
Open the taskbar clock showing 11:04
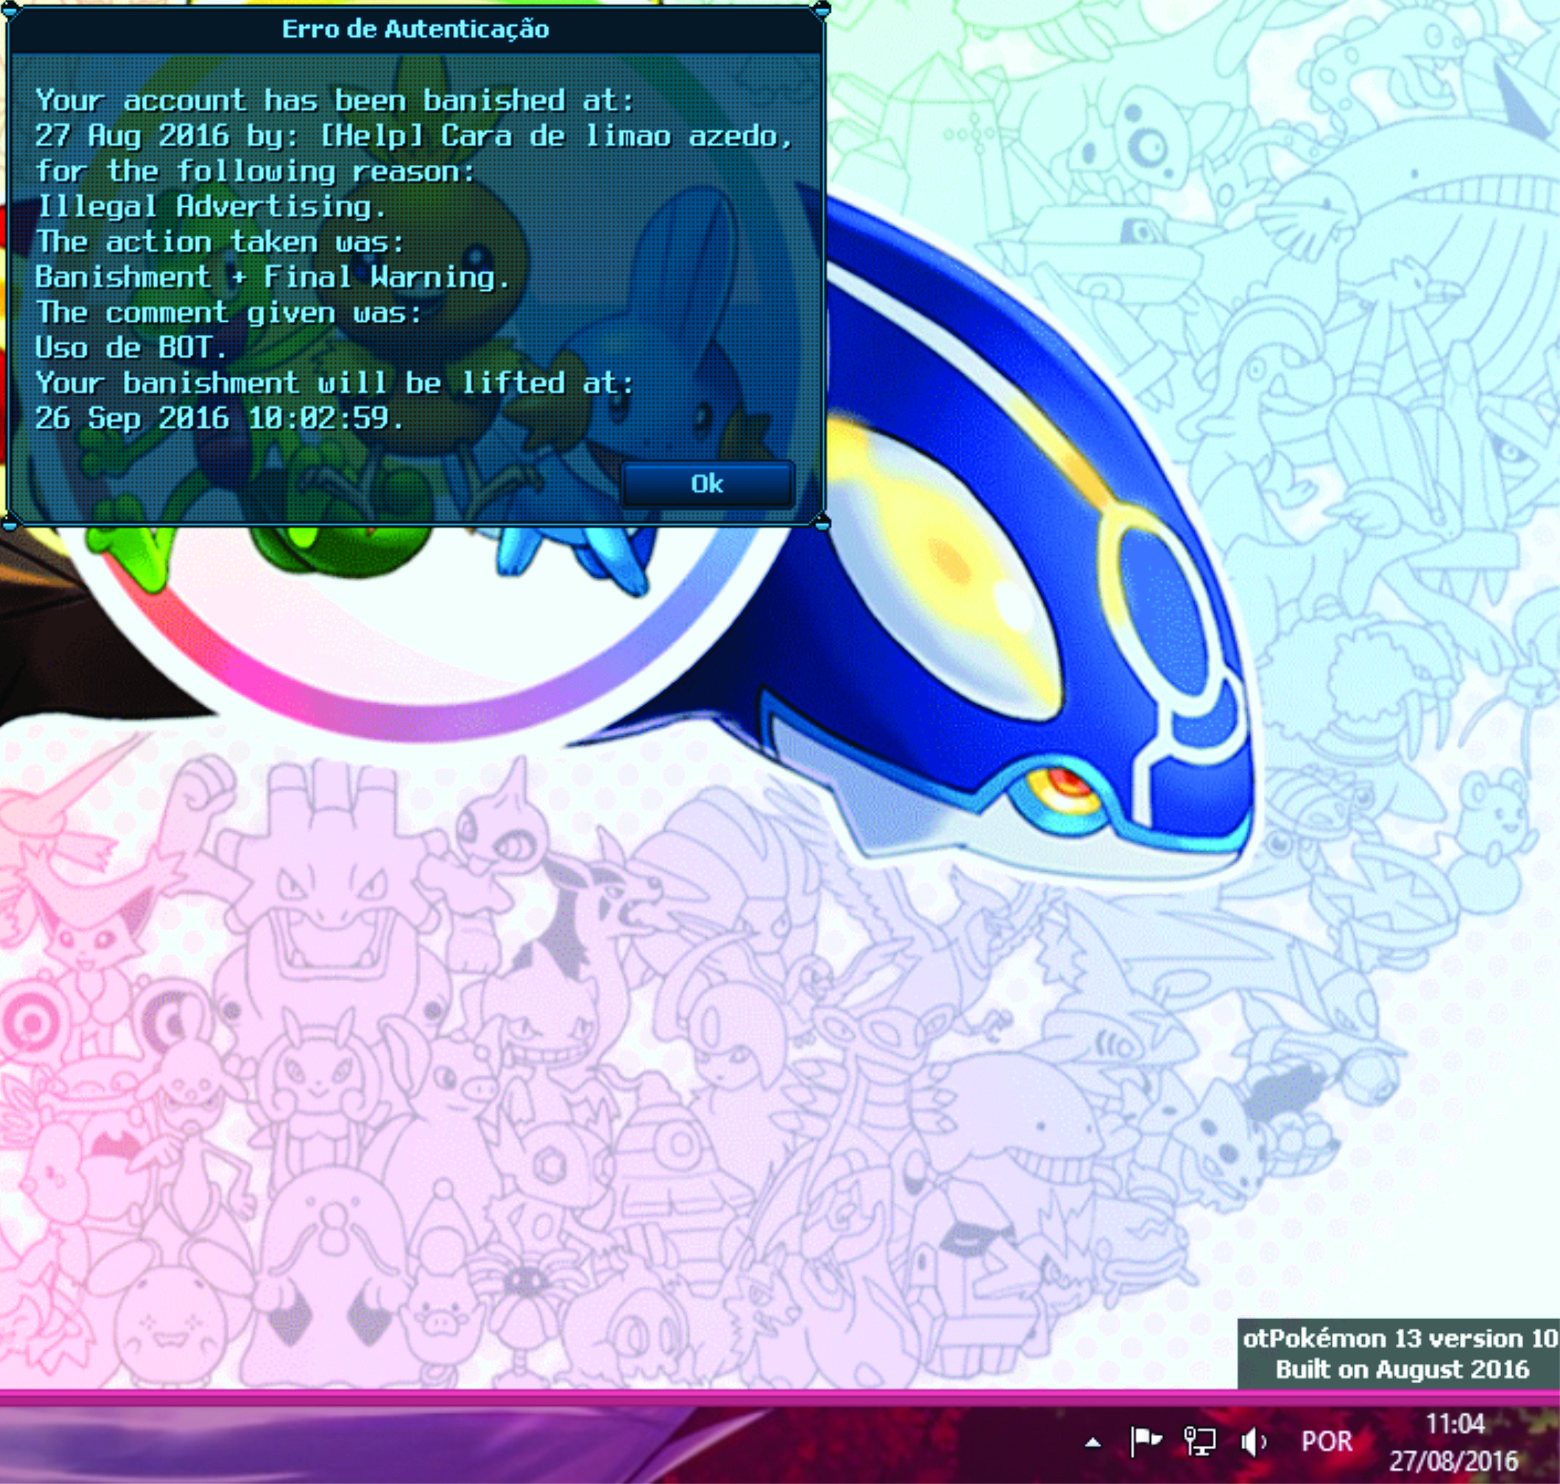click(x=1454, y=1423)
